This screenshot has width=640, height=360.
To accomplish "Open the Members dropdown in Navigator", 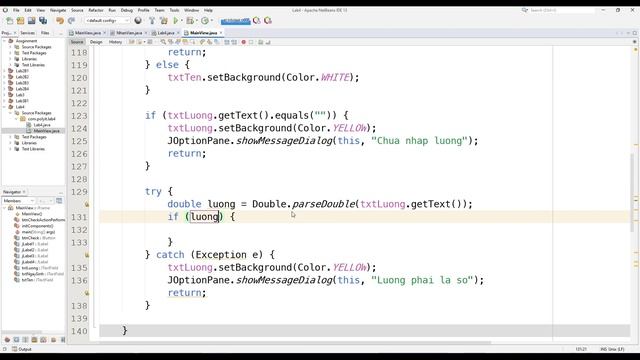I will pyautogui.click(x=18, y=201).
